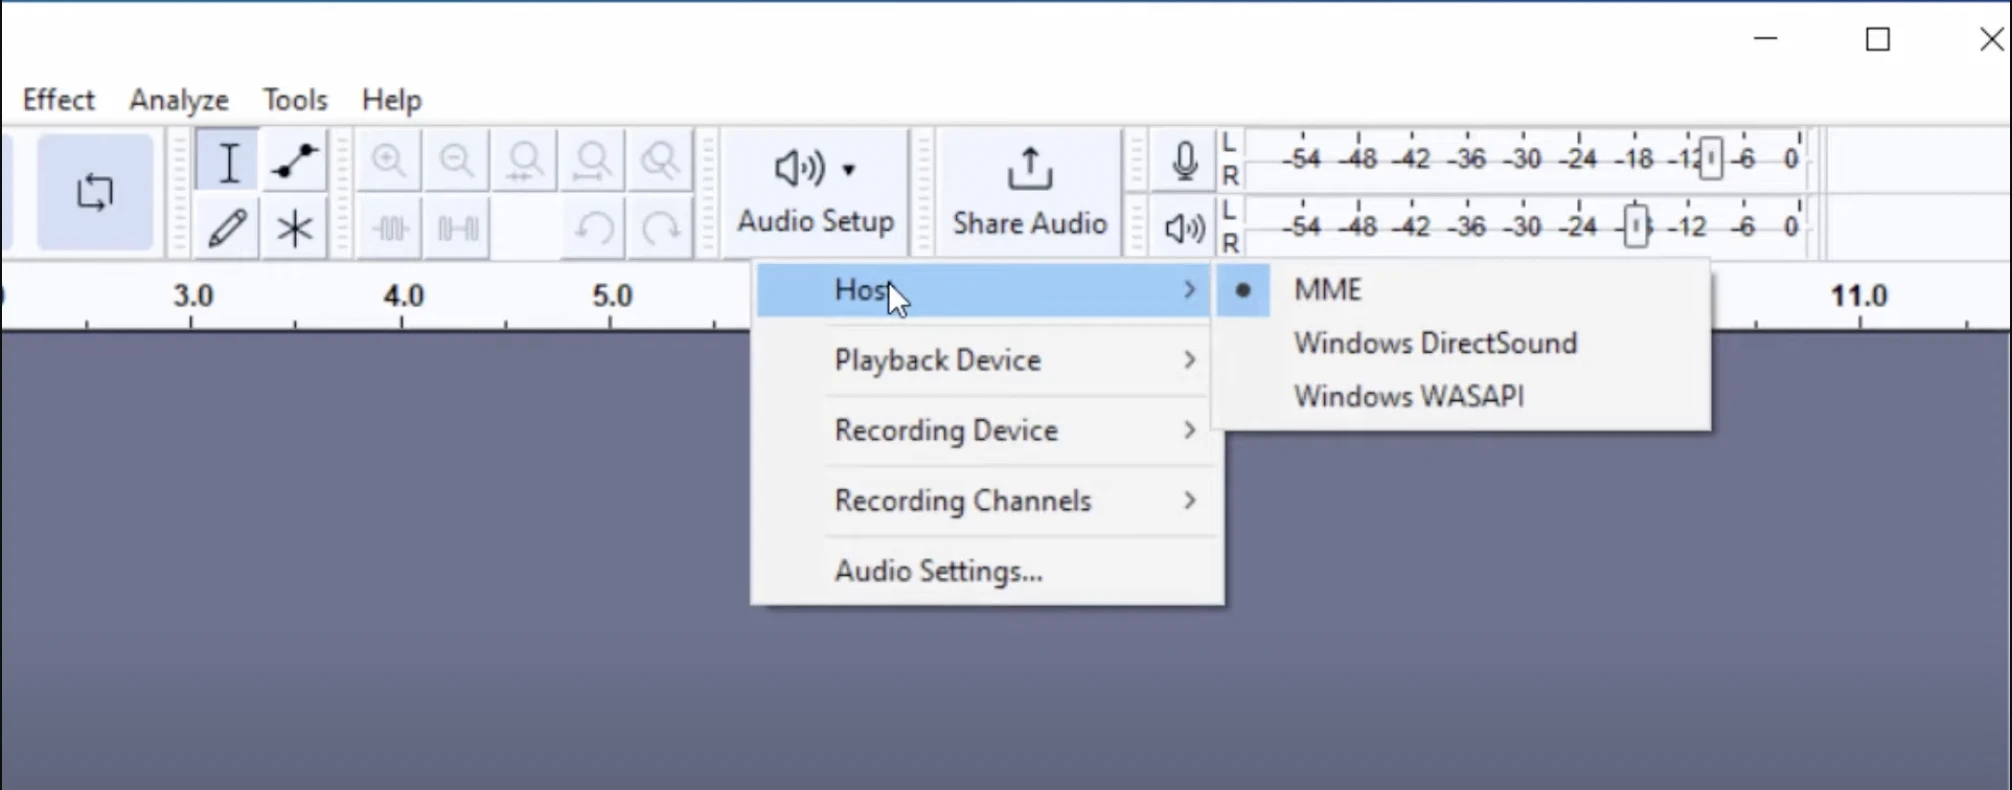Click the Share Audio upload icon
Screen dimensions: 2012x790
click(1029, 170)
